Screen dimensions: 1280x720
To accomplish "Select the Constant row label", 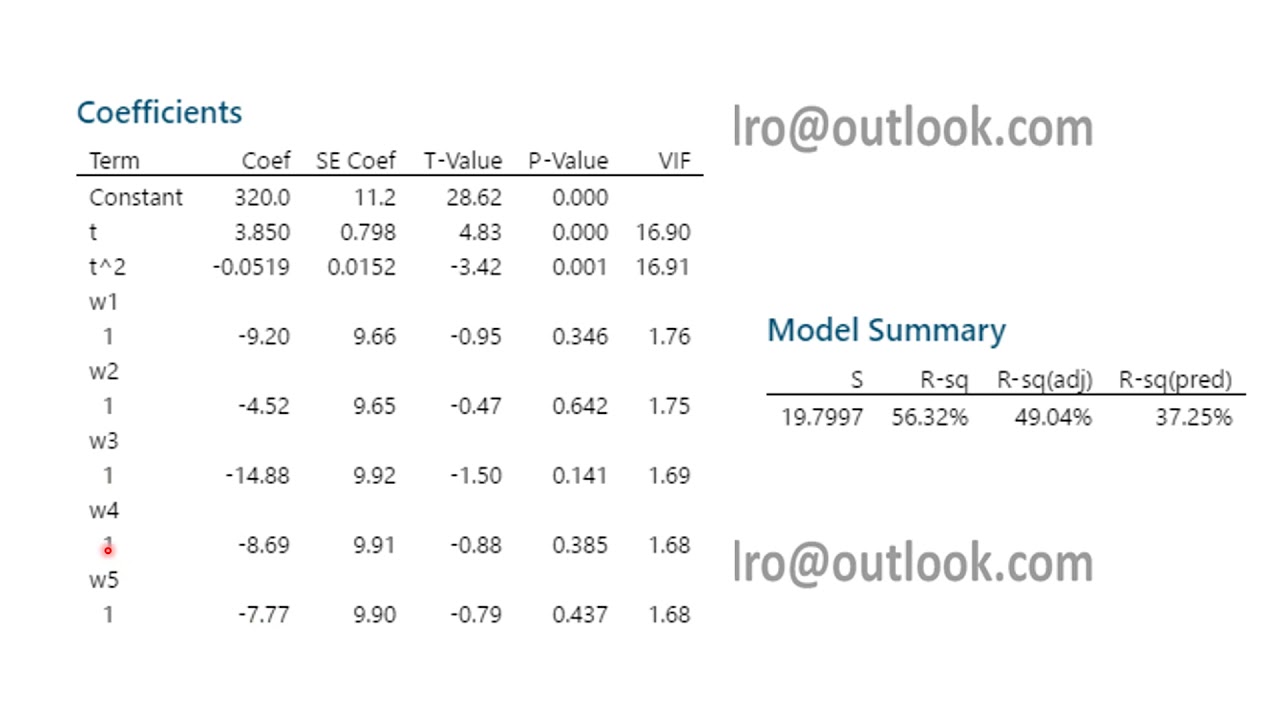I will [136, 197].
